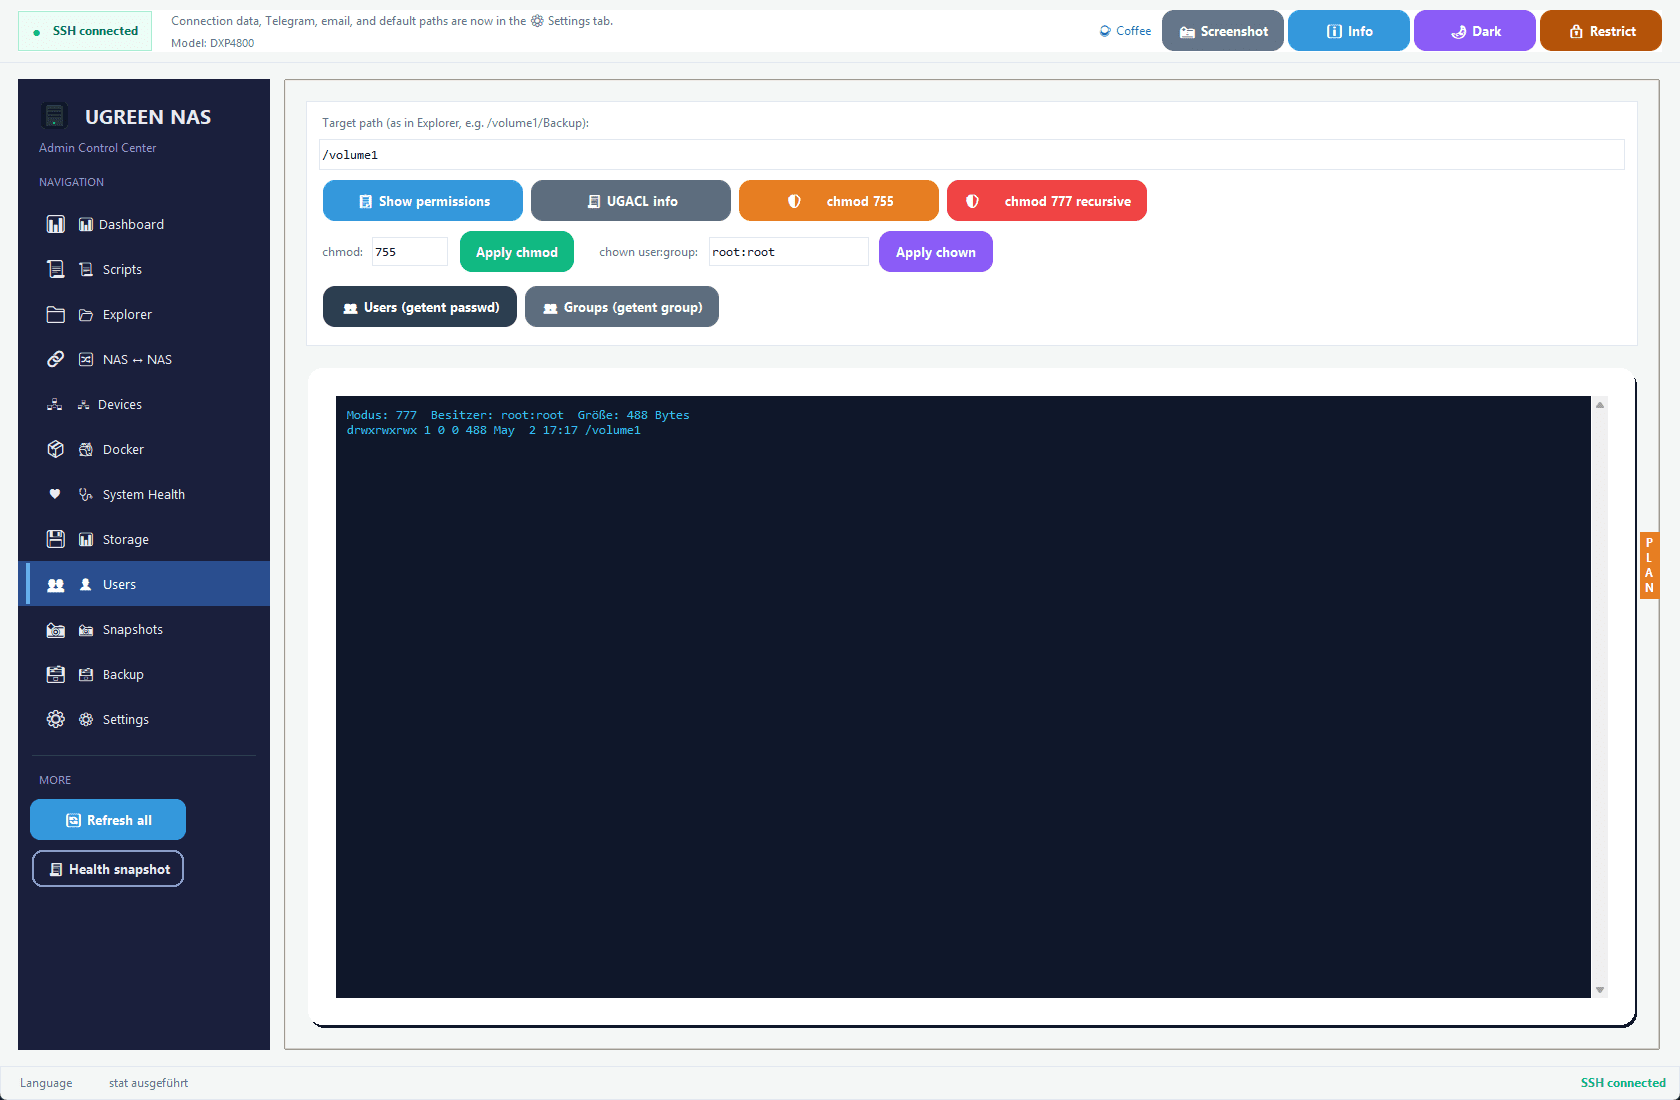Open NAS ↔ NAS section
Screen dimensions: 1680x1100
[x=144, y=359]
